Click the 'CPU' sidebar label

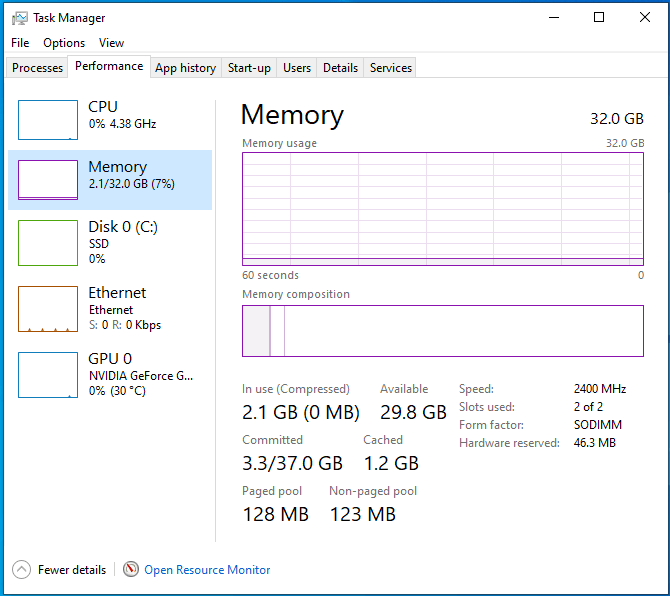coord(103,107)
